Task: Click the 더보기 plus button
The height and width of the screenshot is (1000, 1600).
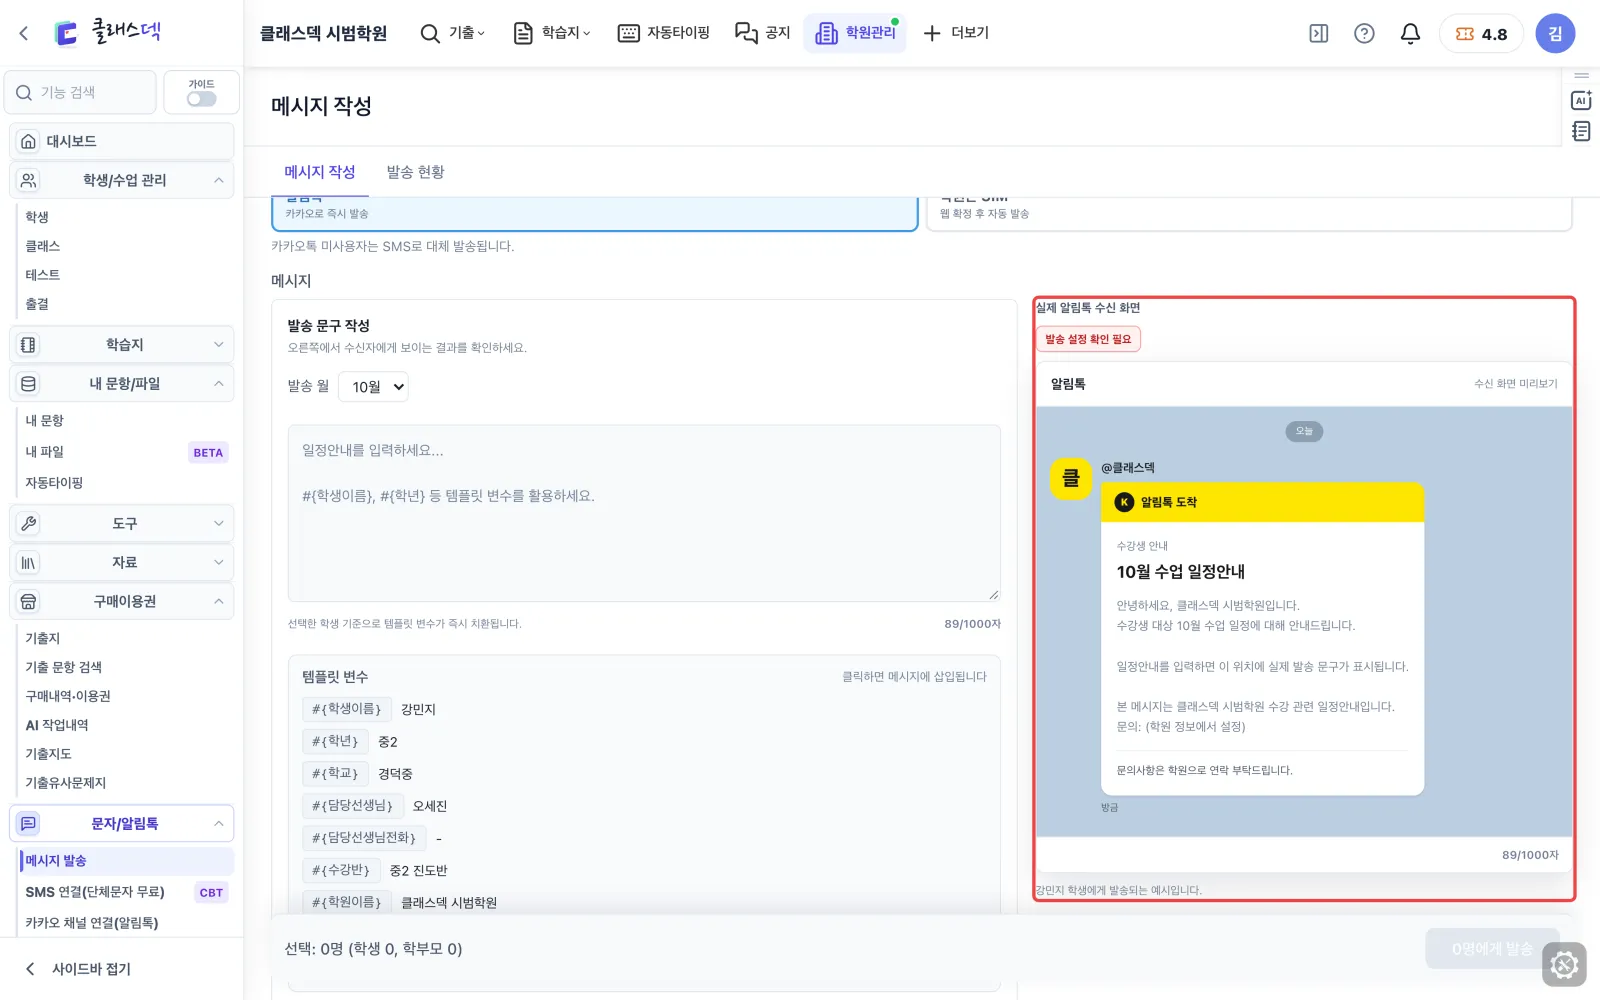Action: click(x=955, y=33)
